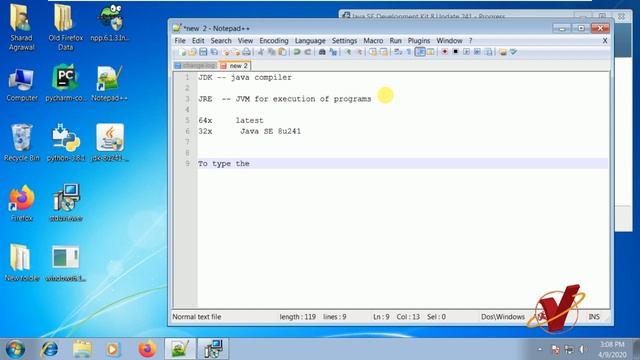This screenshot has width=640, height=360.
Task: Open the ? help menu
Action: pyautogui.click(x=470, y=40)
